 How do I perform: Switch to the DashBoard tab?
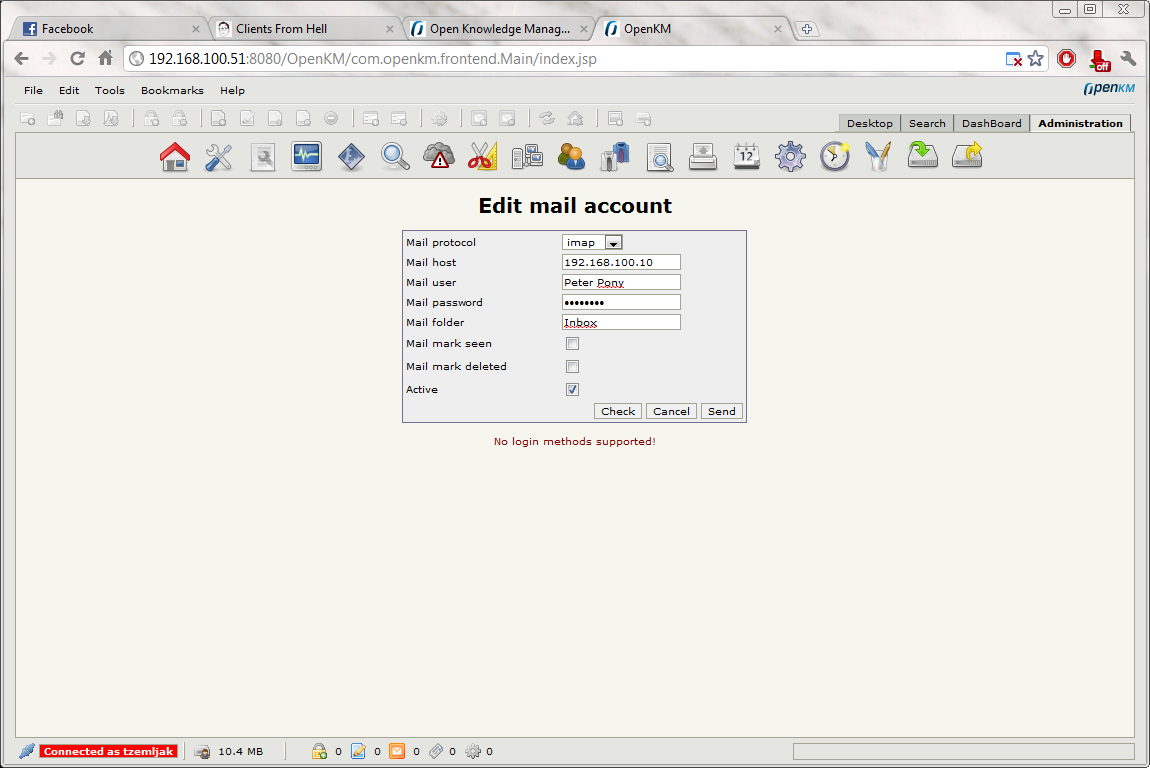[x=991, y=123]
